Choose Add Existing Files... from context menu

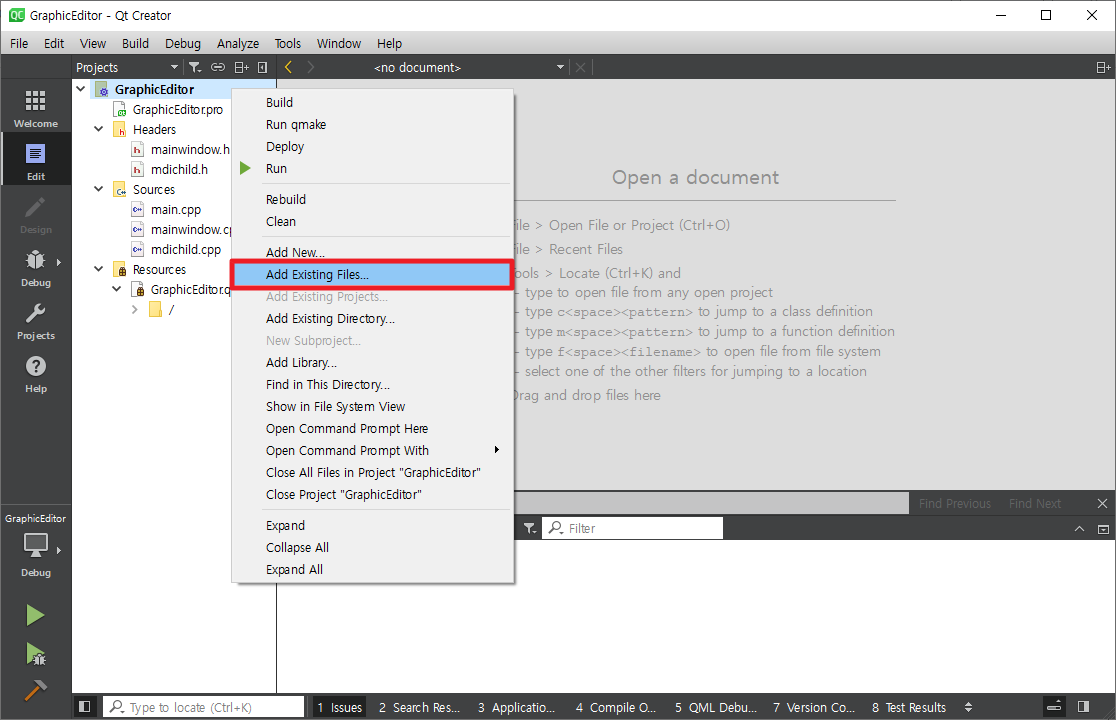373,275
